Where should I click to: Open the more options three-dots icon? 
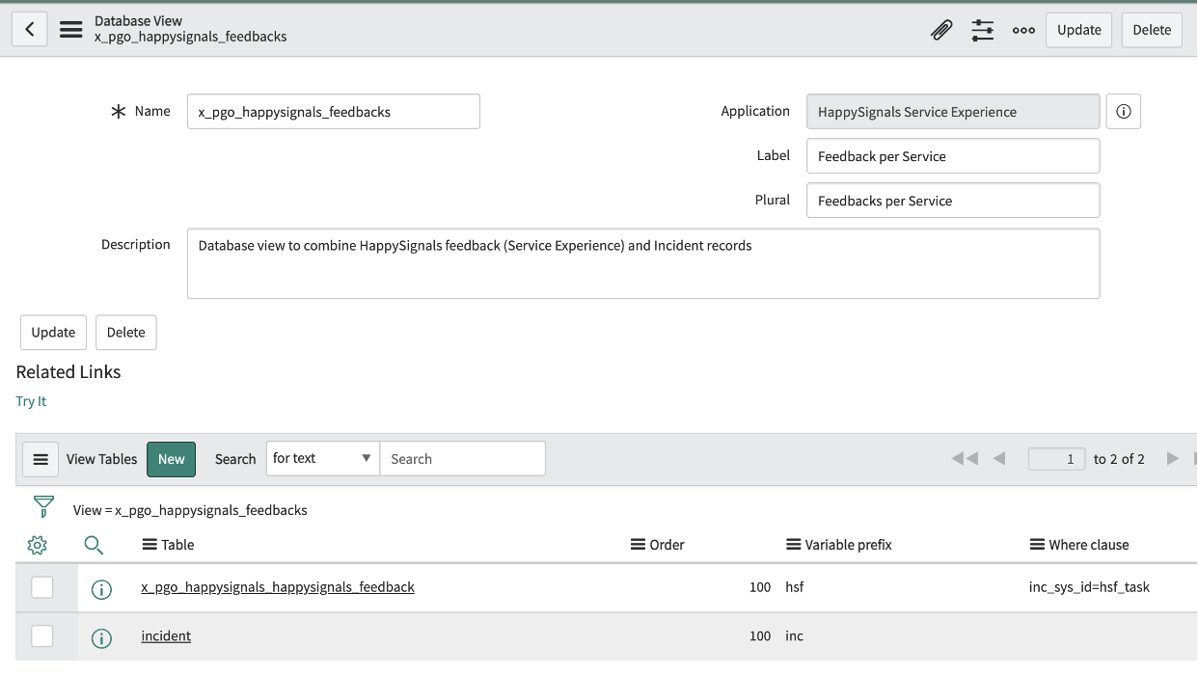[x=1024, y=30]
